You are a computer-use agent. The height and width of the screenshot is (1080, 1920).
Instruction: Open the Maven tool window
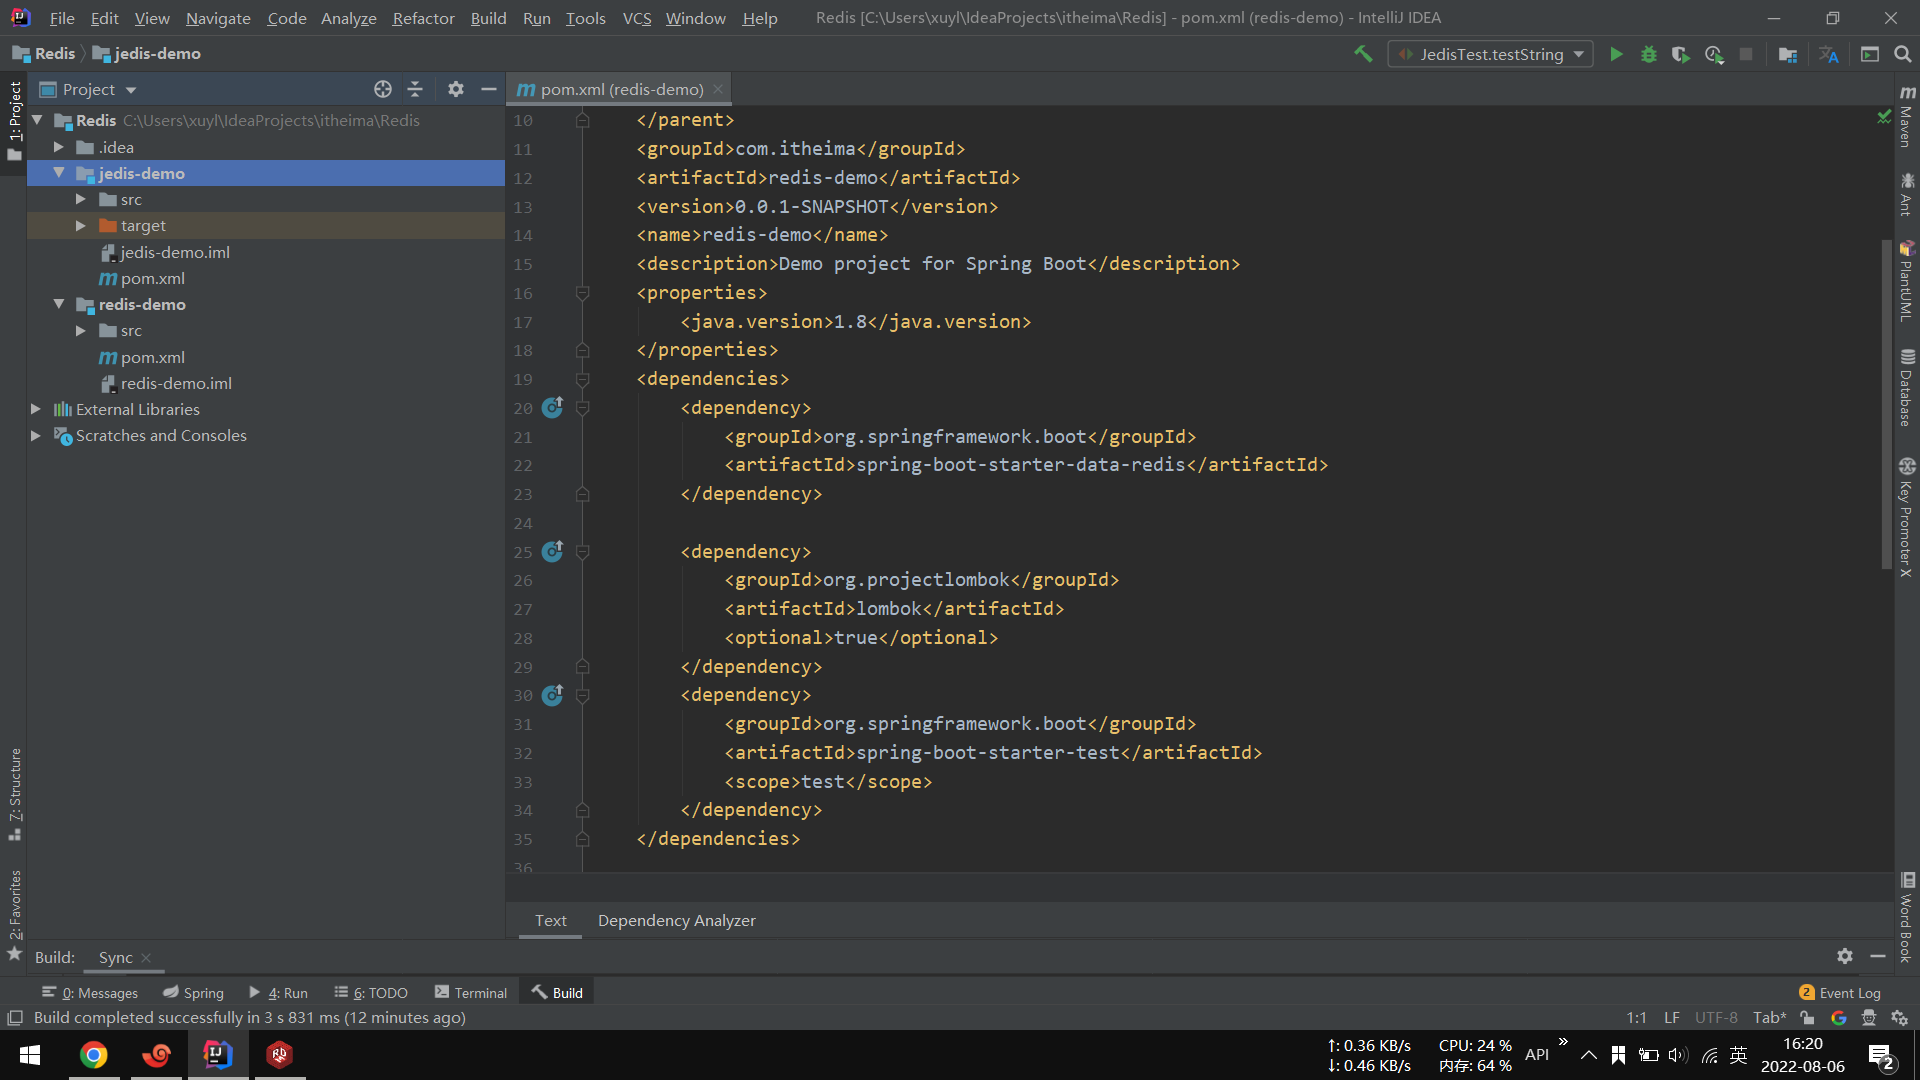[x=1907, y=117]
